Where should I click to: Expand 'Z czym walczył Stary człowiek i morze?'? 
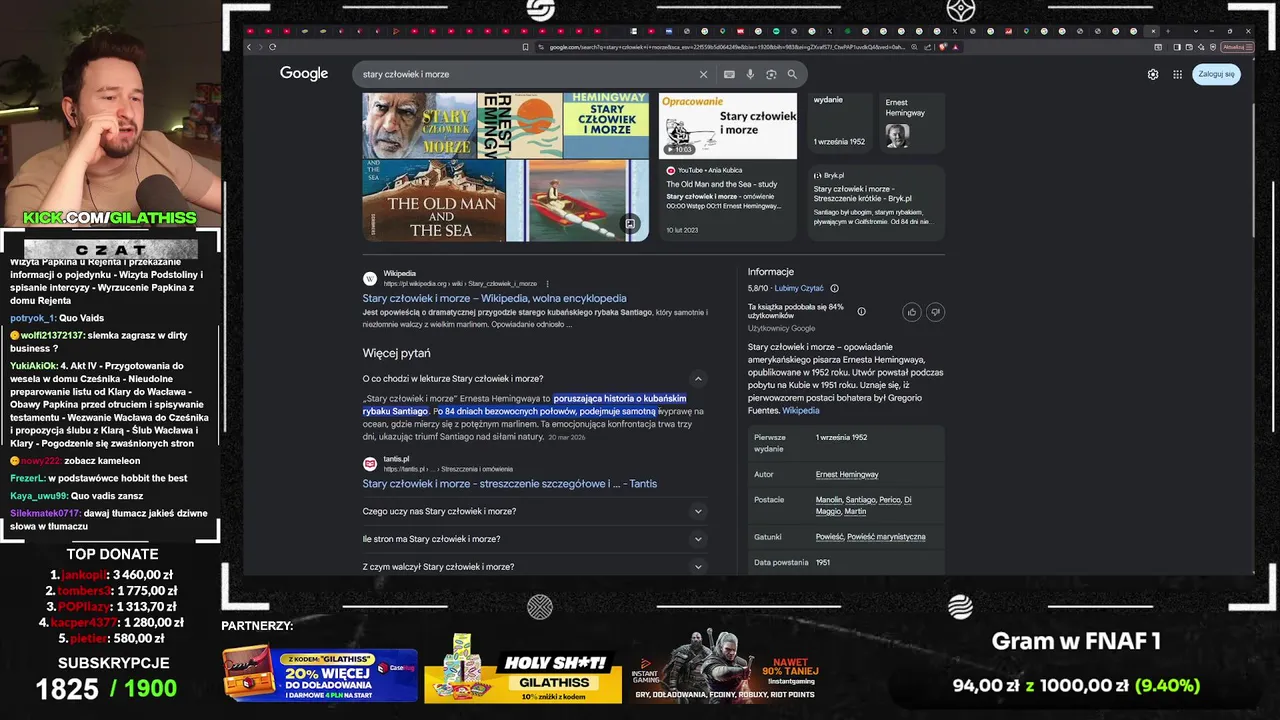534,567
